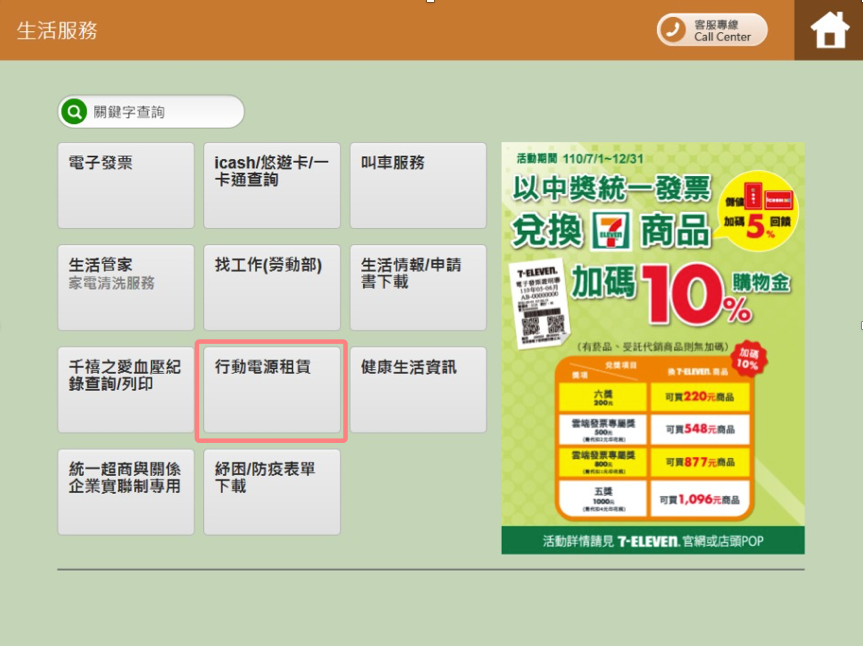
Task: Click 活動詳情請見 7-ELEVEN banner footer
Action: coord(653,540)
